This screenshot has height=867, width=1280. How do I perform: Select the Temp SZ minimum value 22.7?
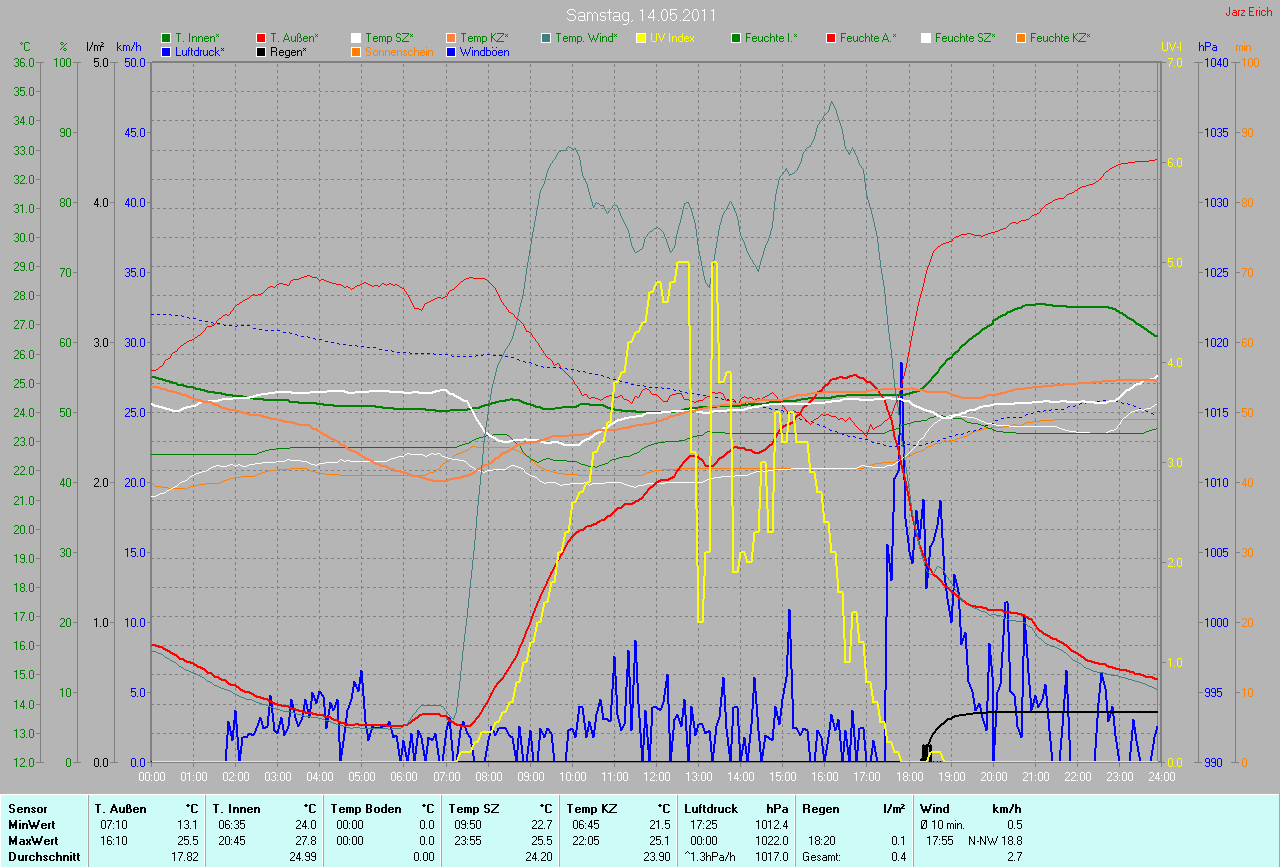(540, 825)
